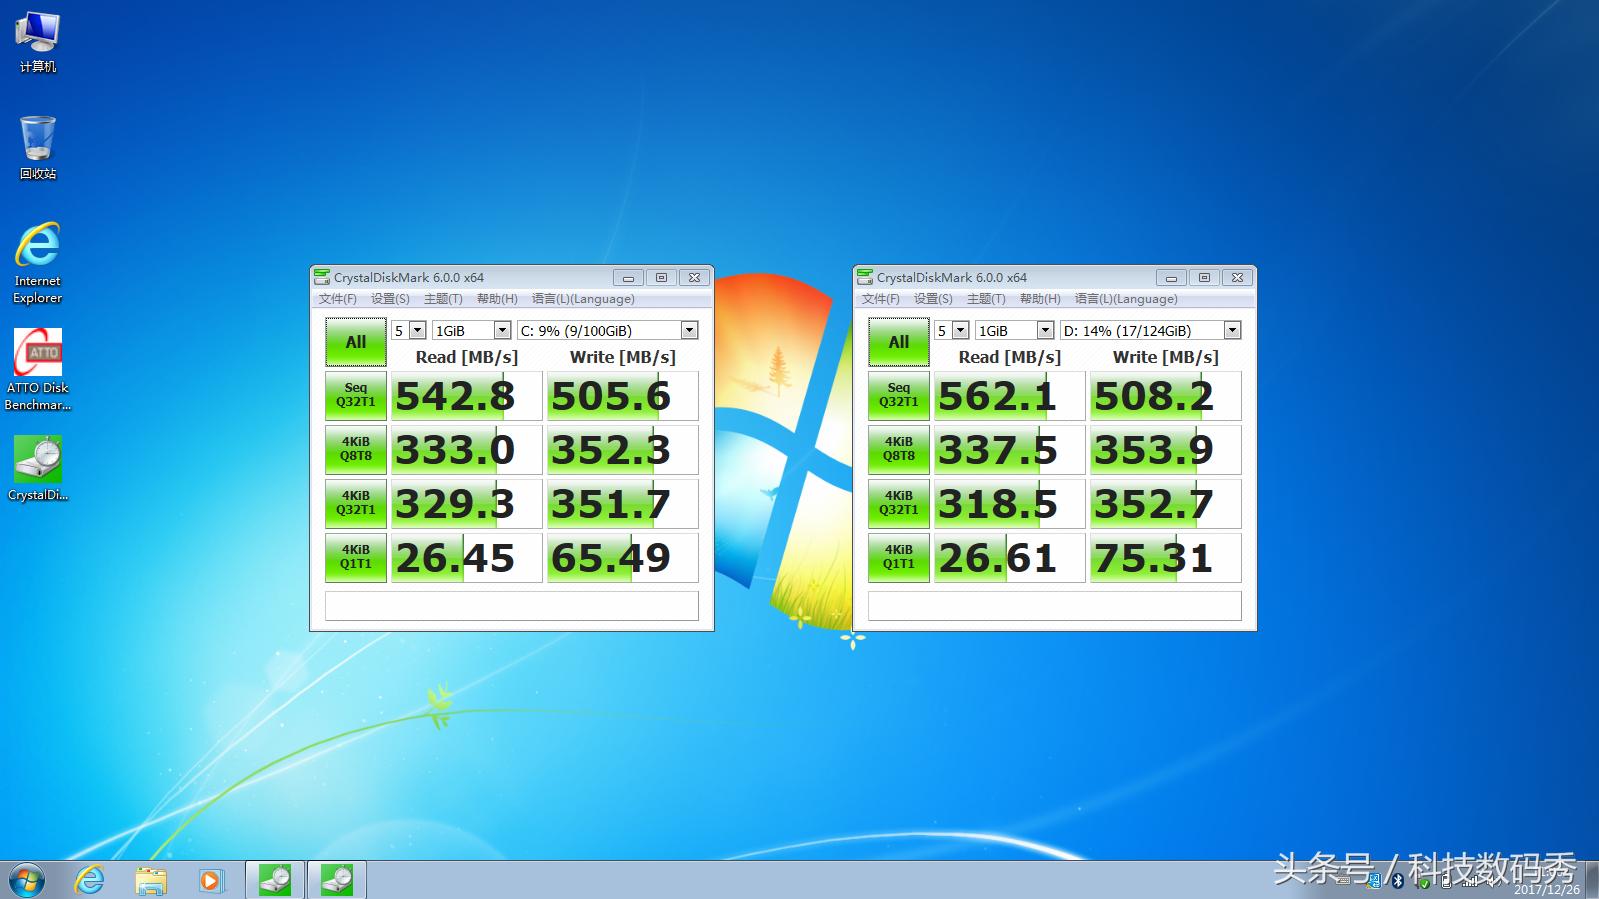Open test count dropdown in right window

pyautogui.click(x=960, y=330)
